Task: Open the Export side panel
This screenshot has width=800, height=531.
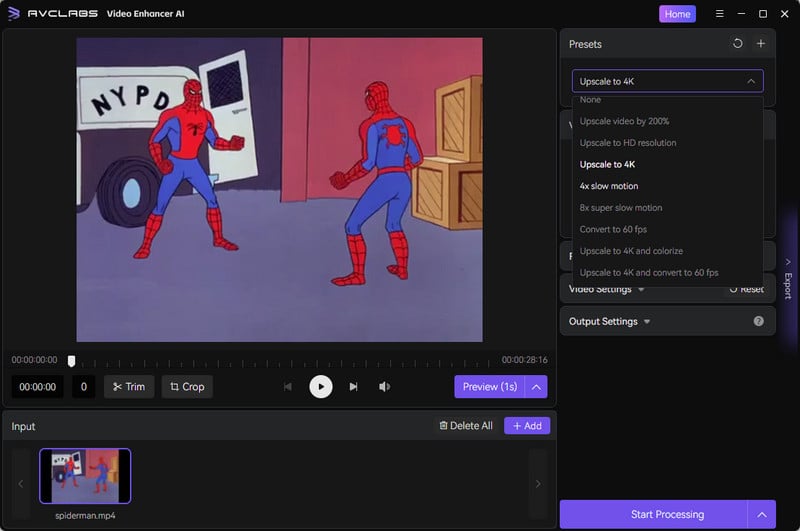Action: coord(788,280)
